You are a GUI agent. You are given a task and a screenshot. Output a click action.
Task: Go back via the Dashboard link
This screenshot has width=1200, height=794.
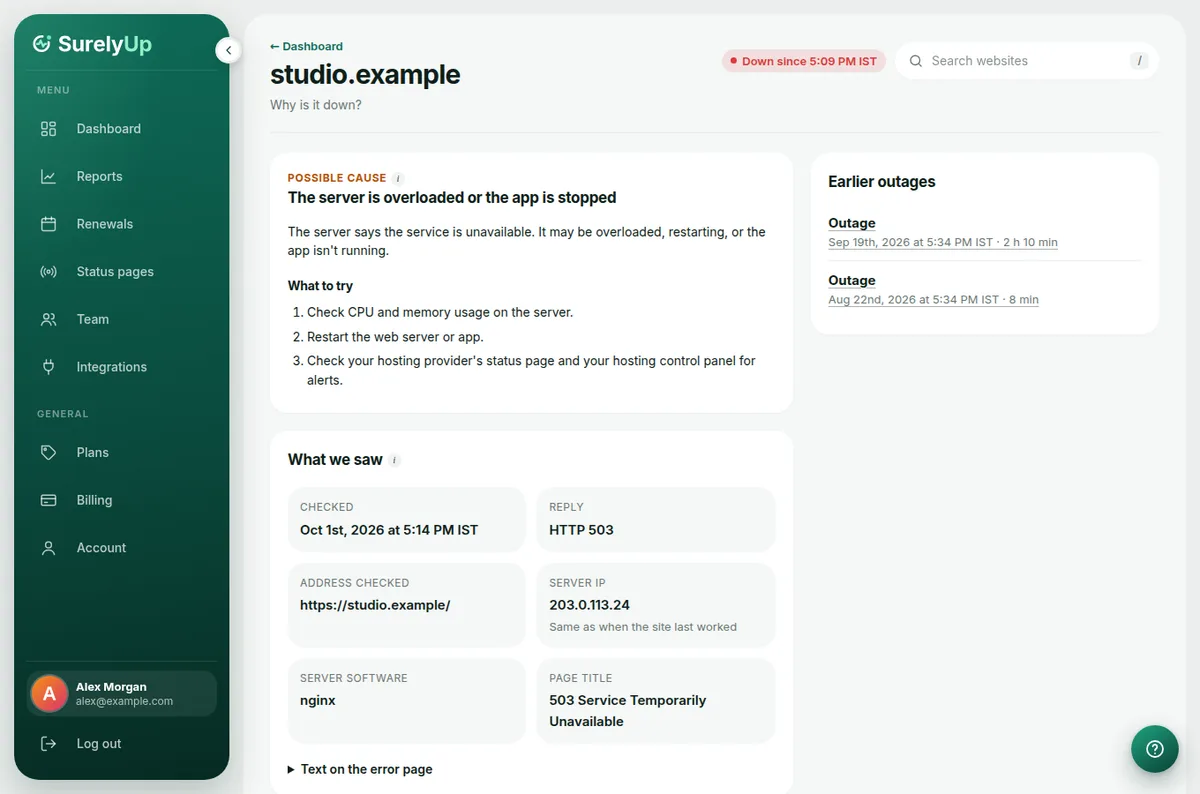pyautogui.click(x=306, y=46)
